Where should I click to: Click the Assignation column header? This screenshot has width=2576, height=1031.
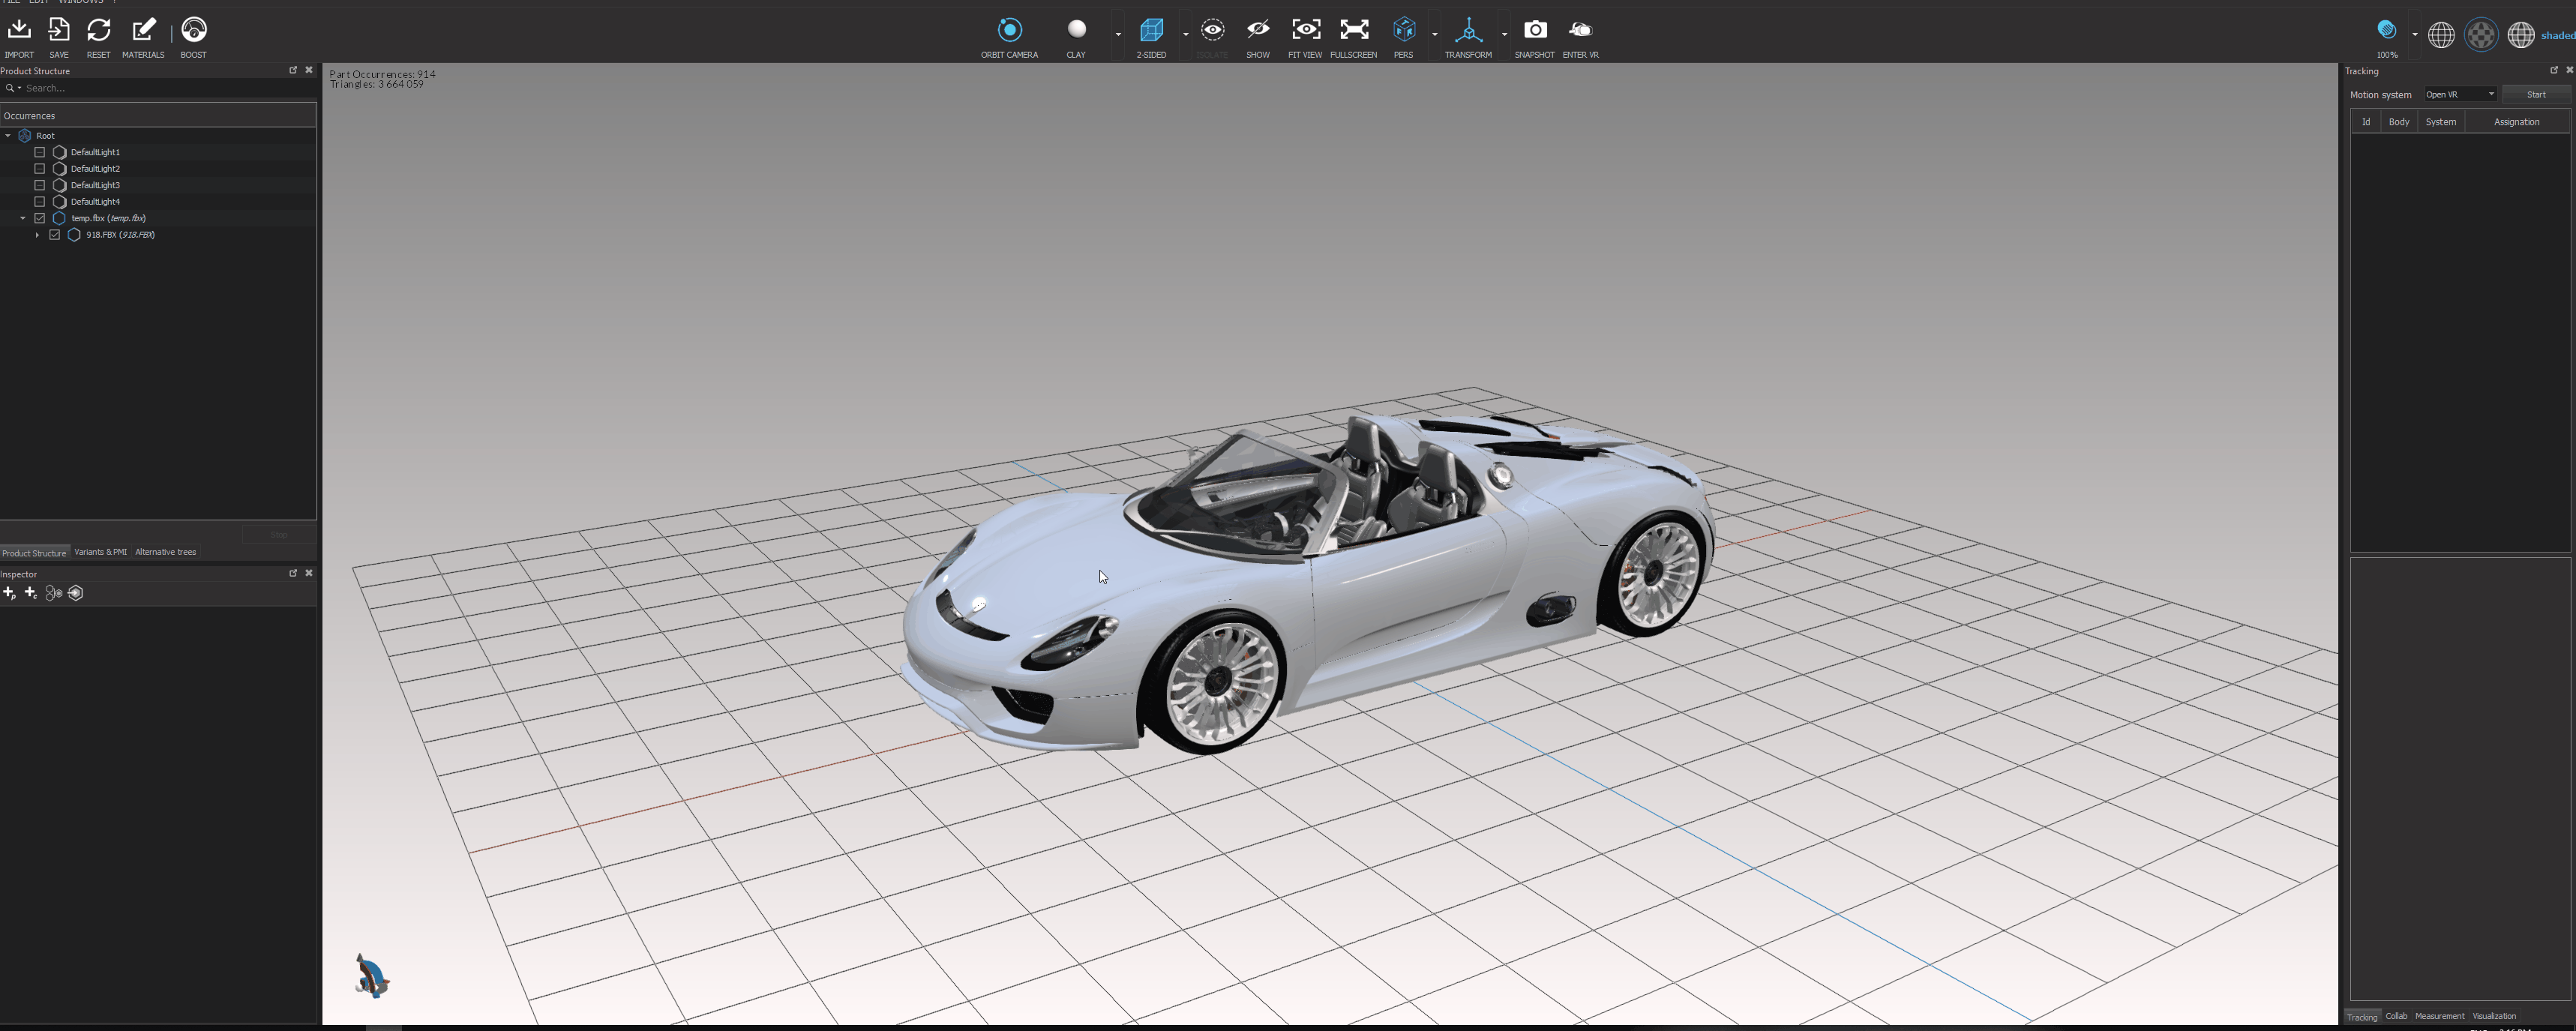2516,122
